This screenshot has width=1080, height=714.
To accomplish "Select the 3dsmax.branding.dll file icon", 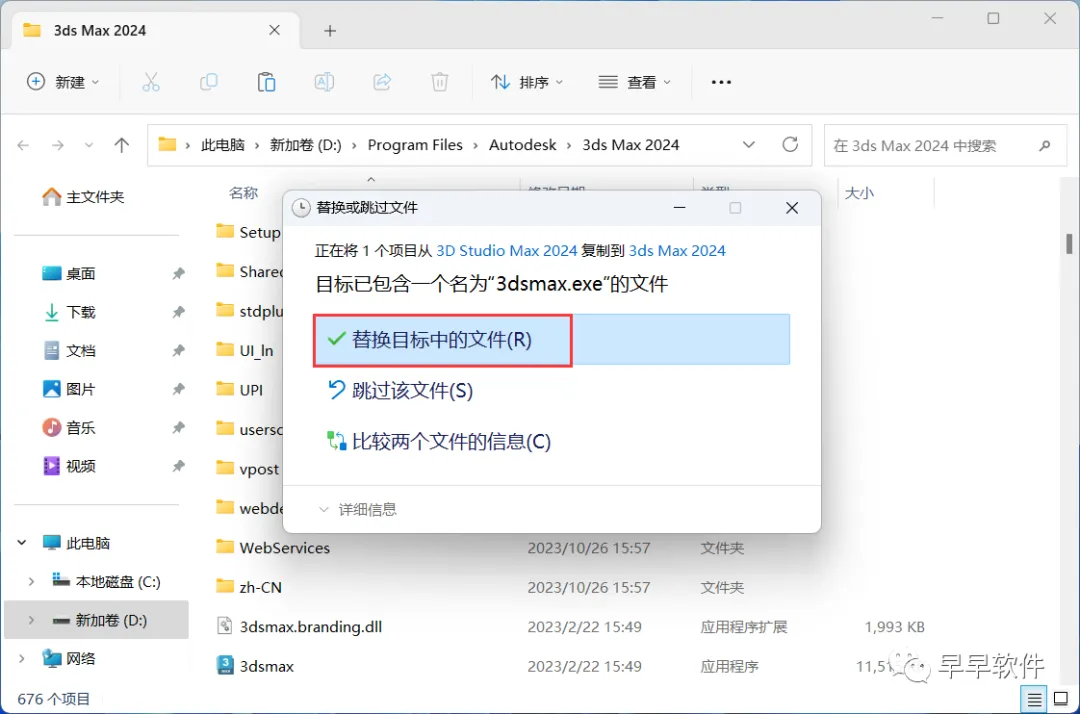I will tap(225, 626).
